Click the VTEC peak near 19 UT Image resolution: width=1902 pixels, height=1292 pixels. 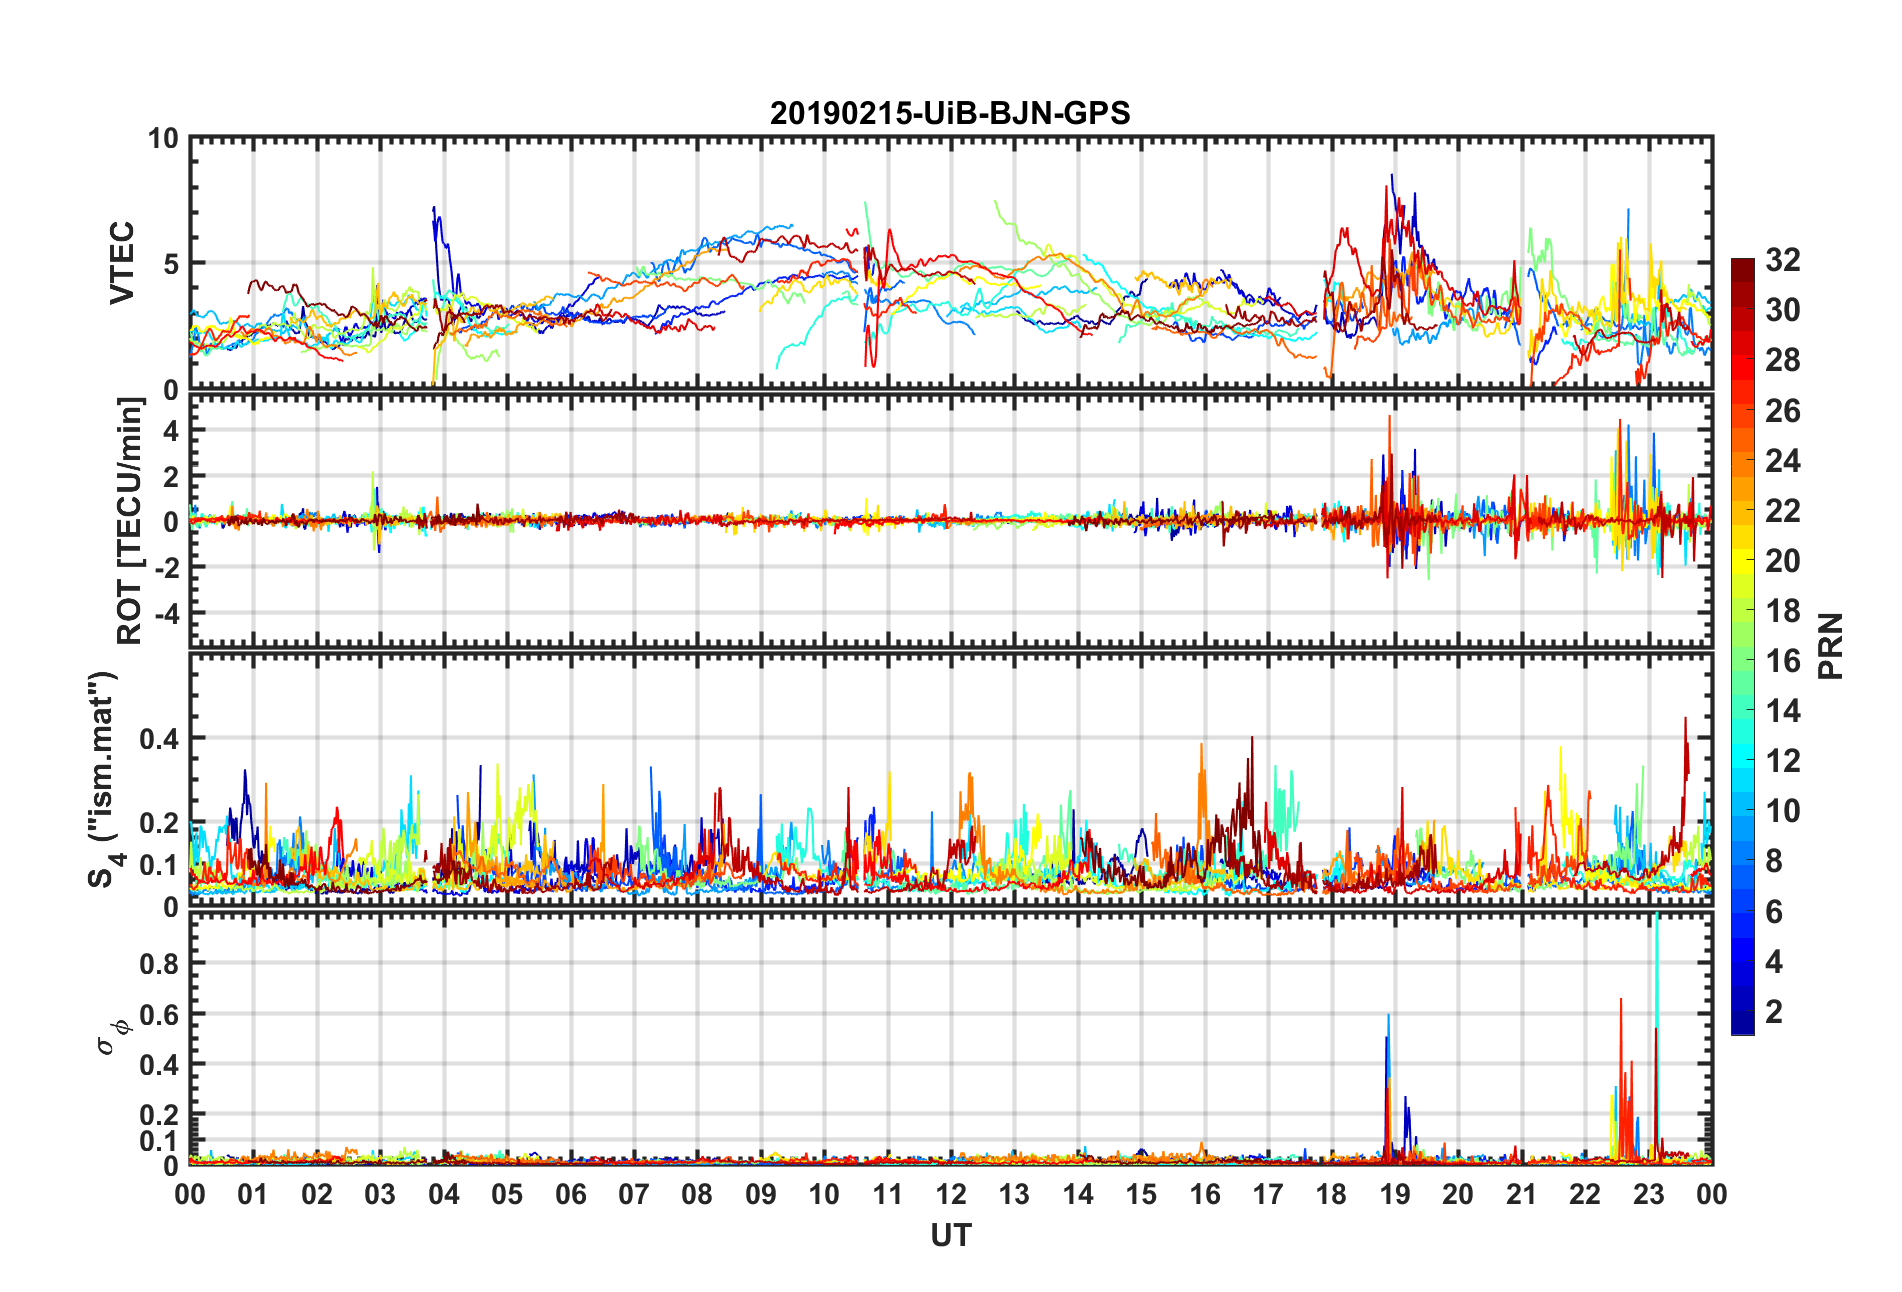1392,175
